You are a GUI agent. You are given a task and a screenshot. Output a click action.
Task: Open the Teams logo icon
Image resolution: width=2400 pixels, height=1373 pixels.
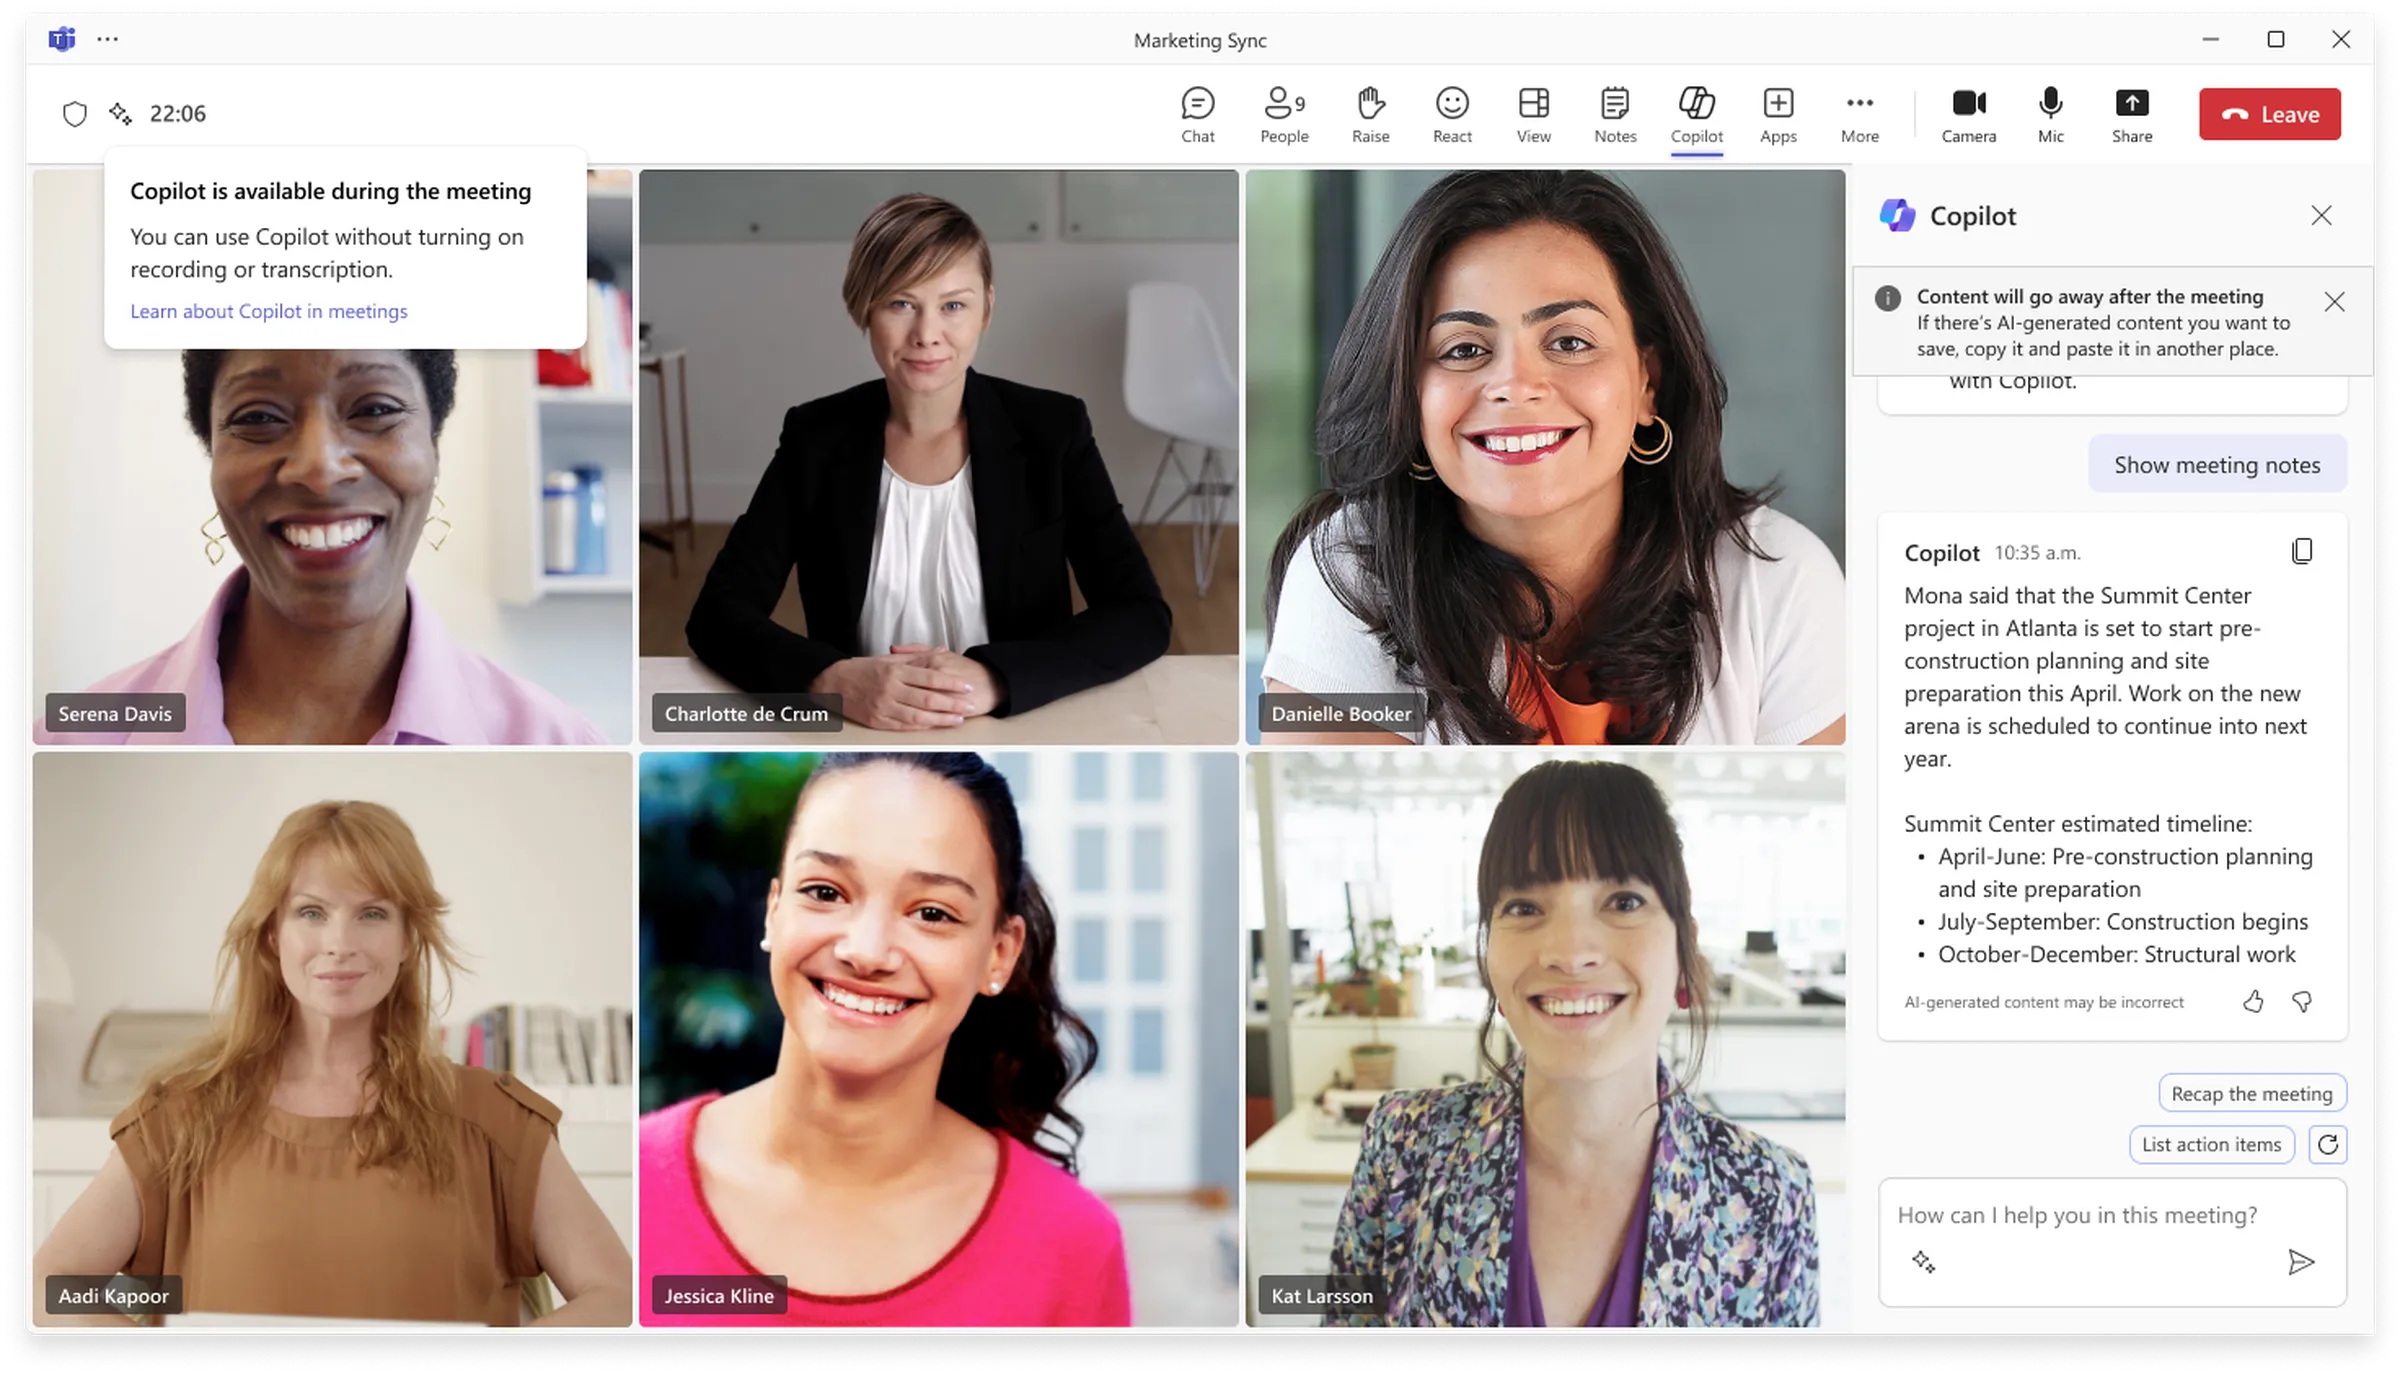pyautogui.click(x=62, y=39)
